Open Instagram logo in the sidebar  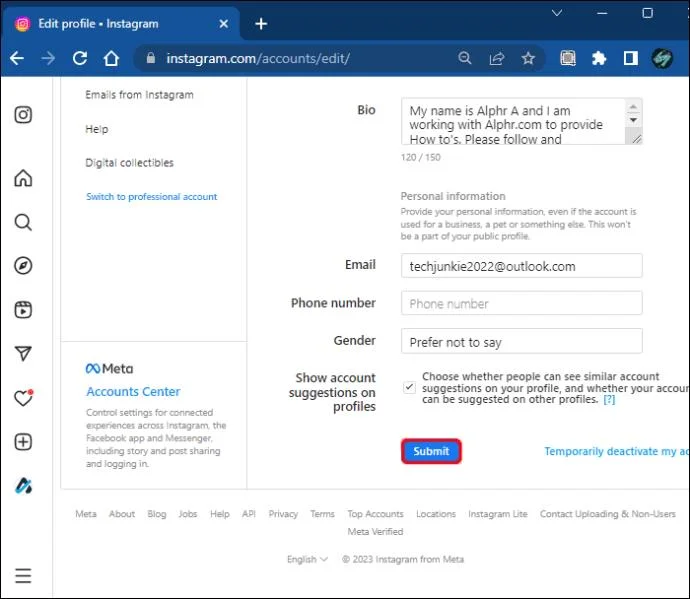(23, 115)
